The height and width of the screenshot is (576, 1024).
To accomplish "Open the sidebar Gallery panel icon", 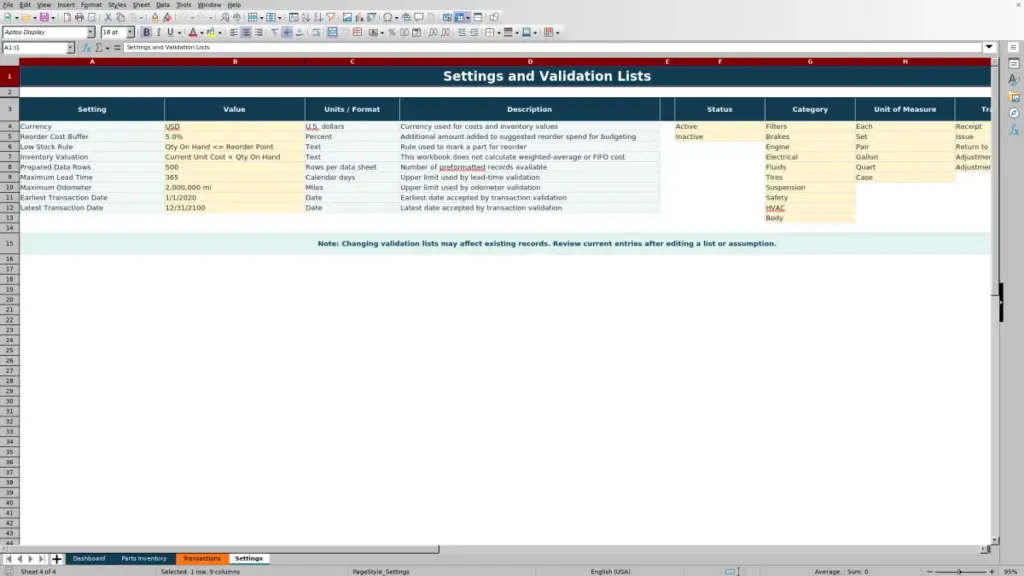I will (1014, 97).
